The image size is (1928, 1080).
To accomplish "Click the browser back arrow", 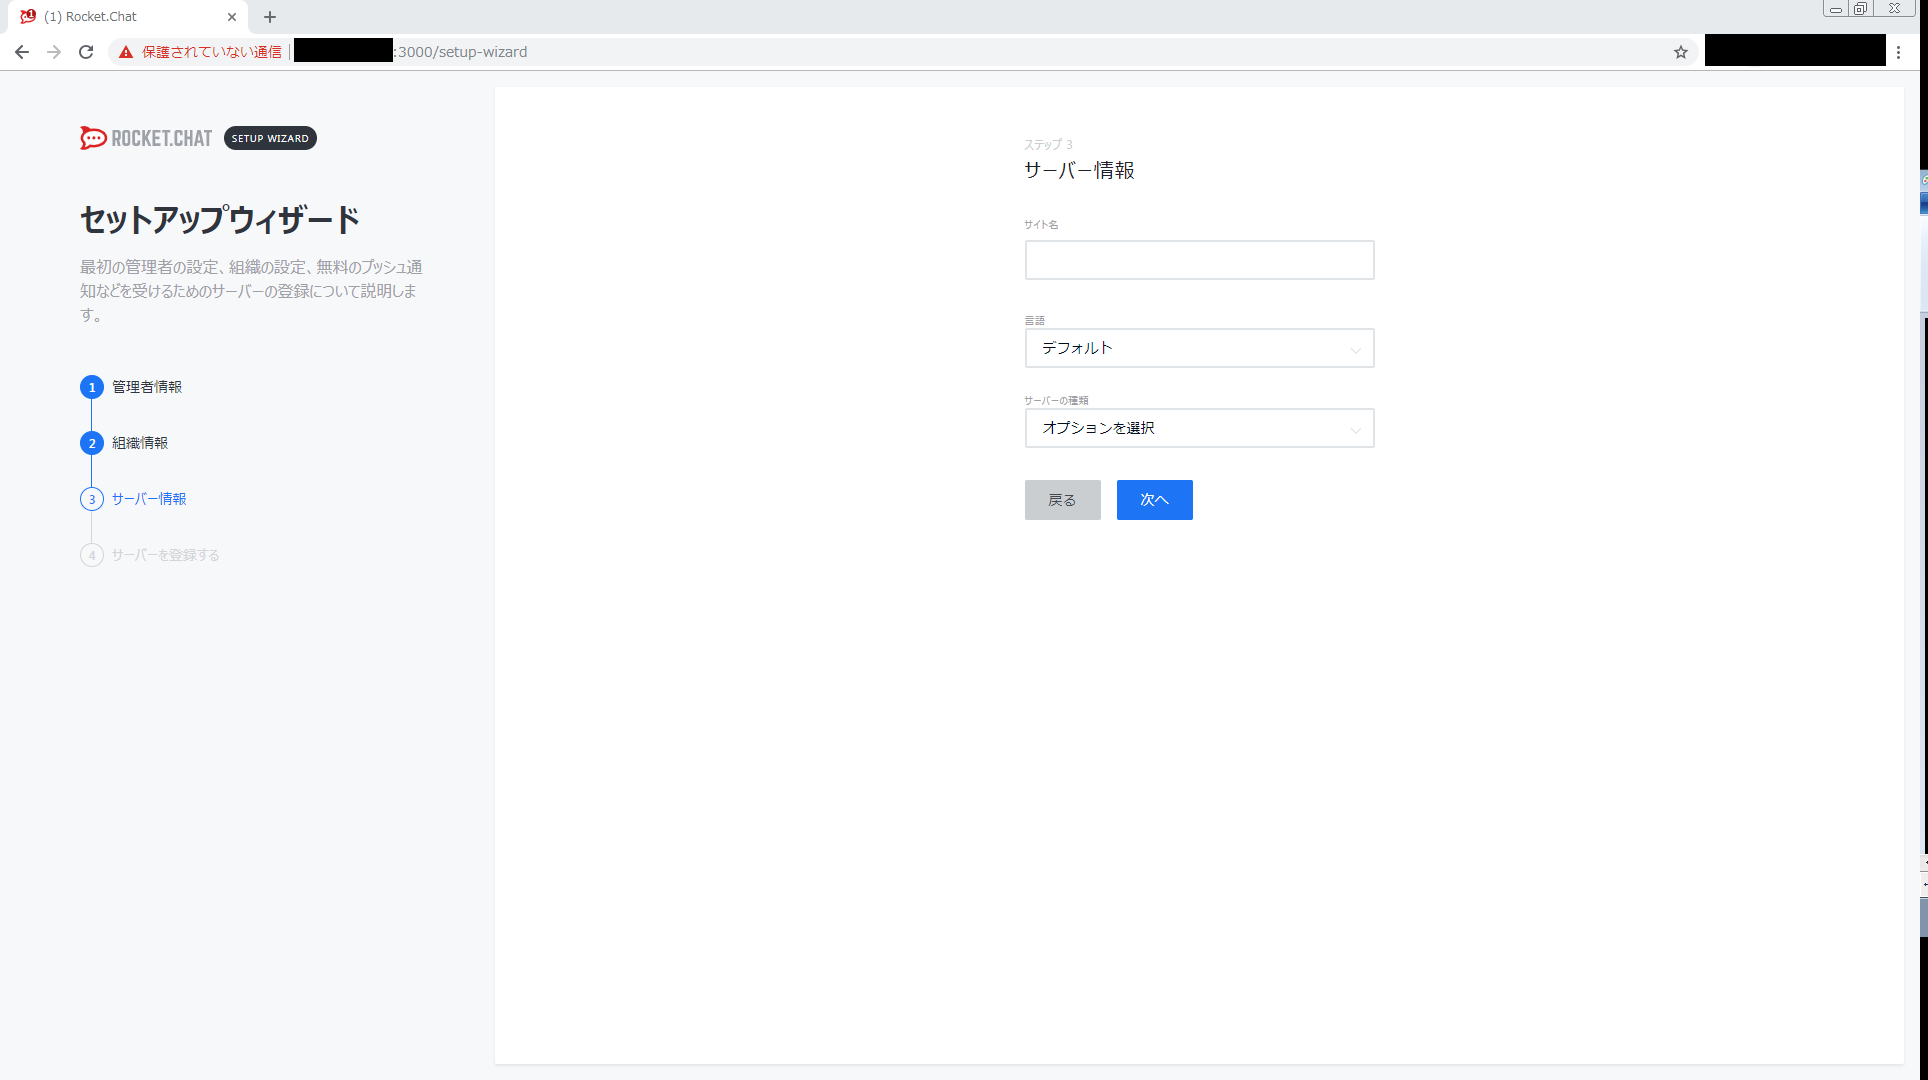I will (22, 52).
